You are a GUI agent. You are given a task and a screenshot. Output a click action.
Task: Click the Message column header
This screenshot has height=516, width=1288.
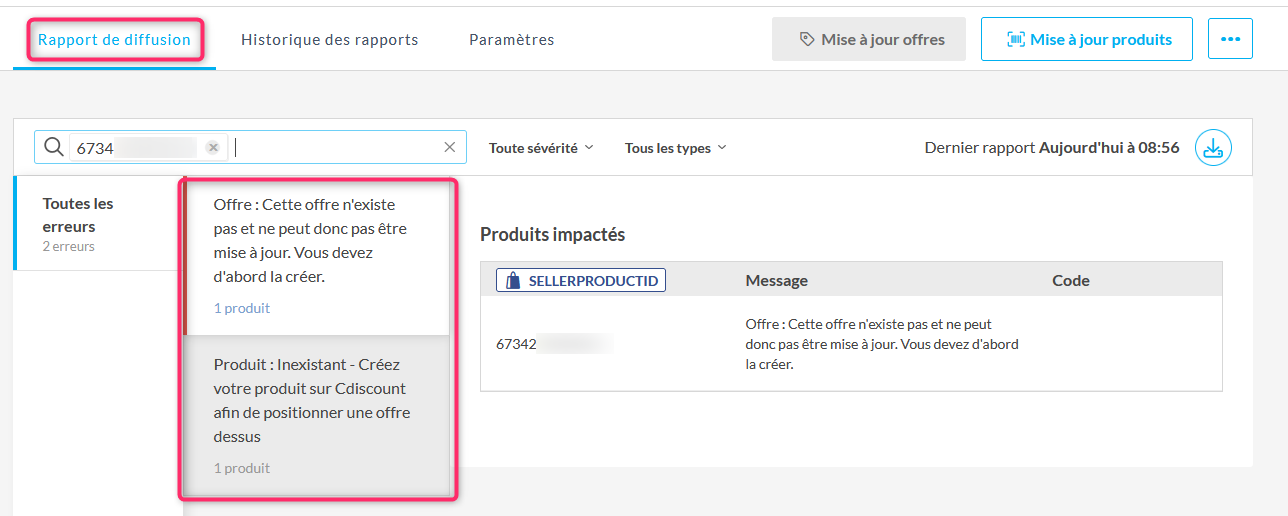[776, 281]
